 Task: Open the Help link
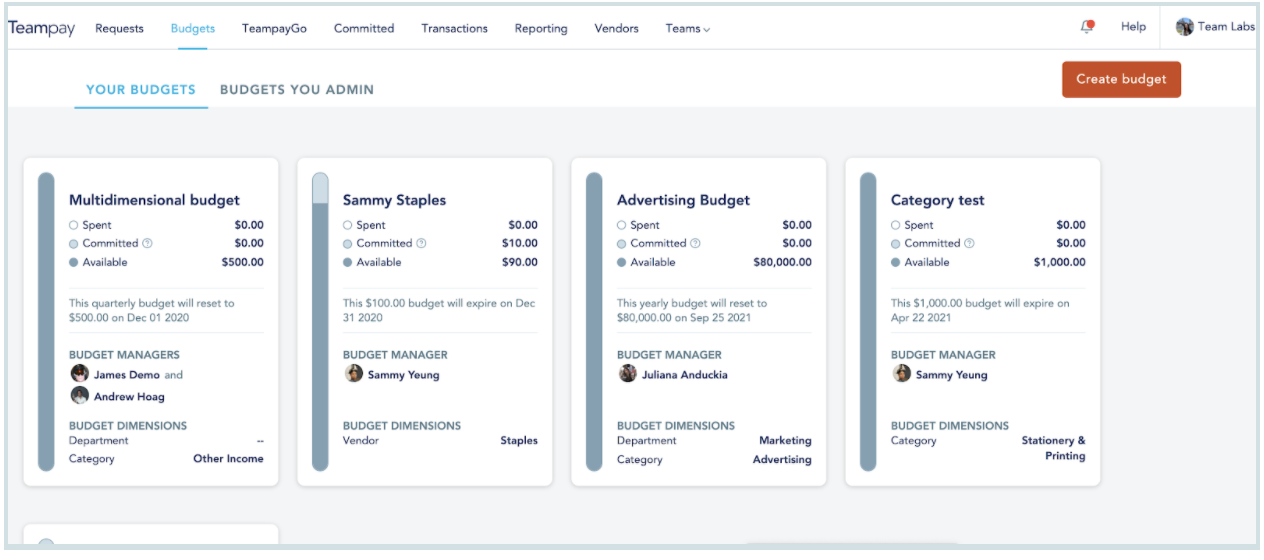pyautogui.click(x=1133, y=27)
